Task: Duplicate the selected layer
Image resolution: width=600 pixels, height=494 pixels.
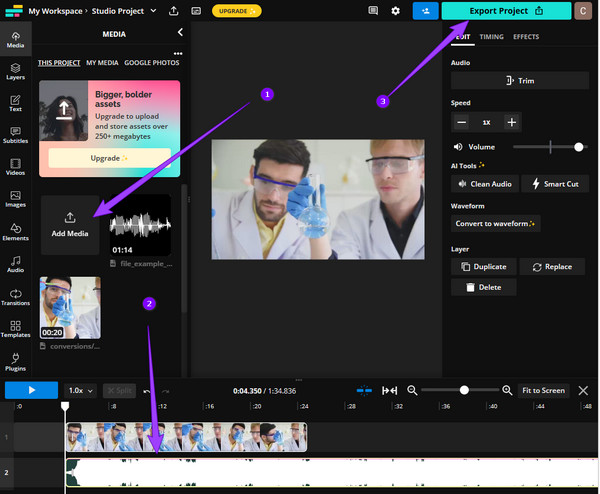Action: pos(483,267)
